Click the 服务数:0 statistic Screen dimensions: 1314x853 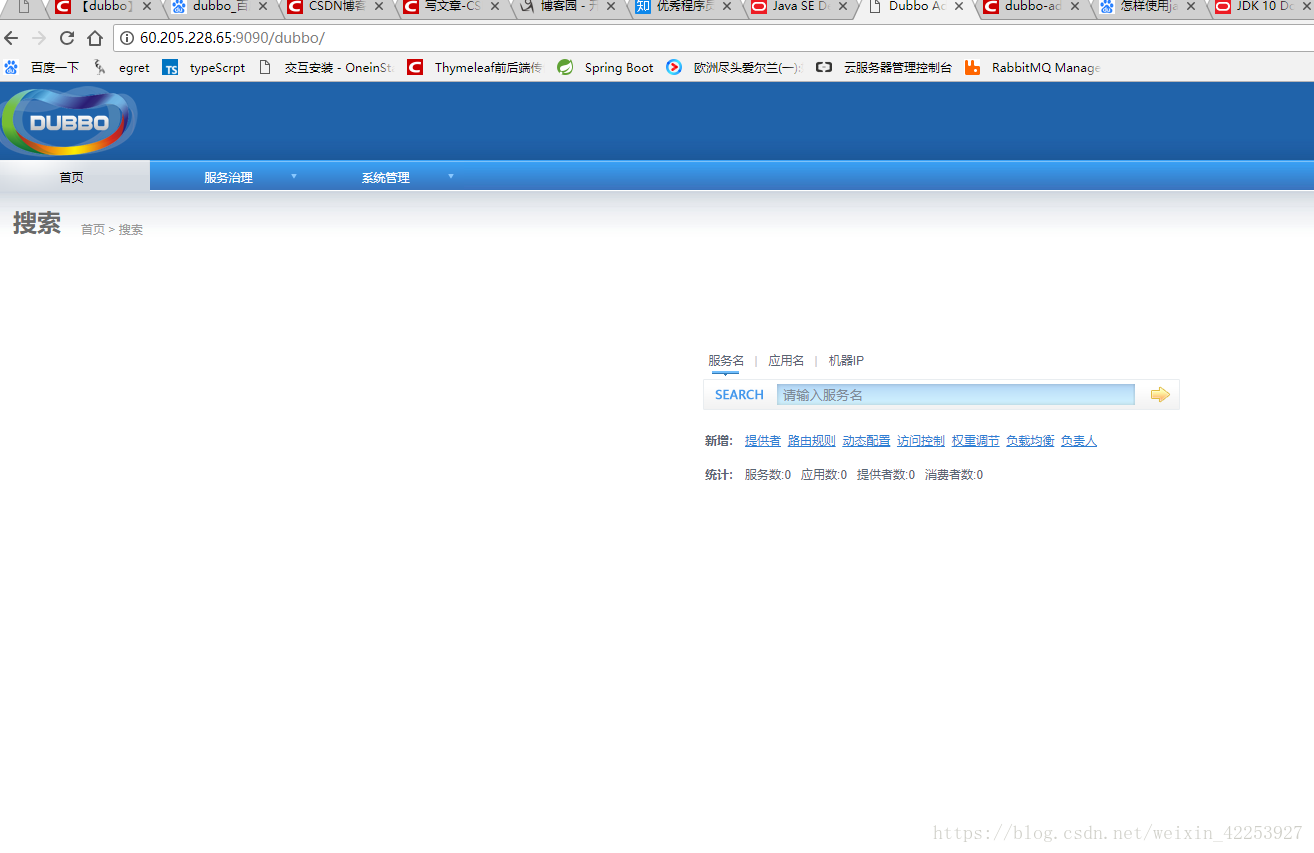pos(768,475)
